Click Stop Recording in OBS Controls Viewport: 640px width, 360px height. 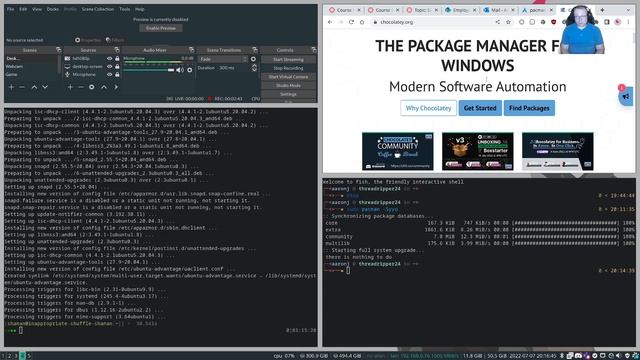click(288, 68)
